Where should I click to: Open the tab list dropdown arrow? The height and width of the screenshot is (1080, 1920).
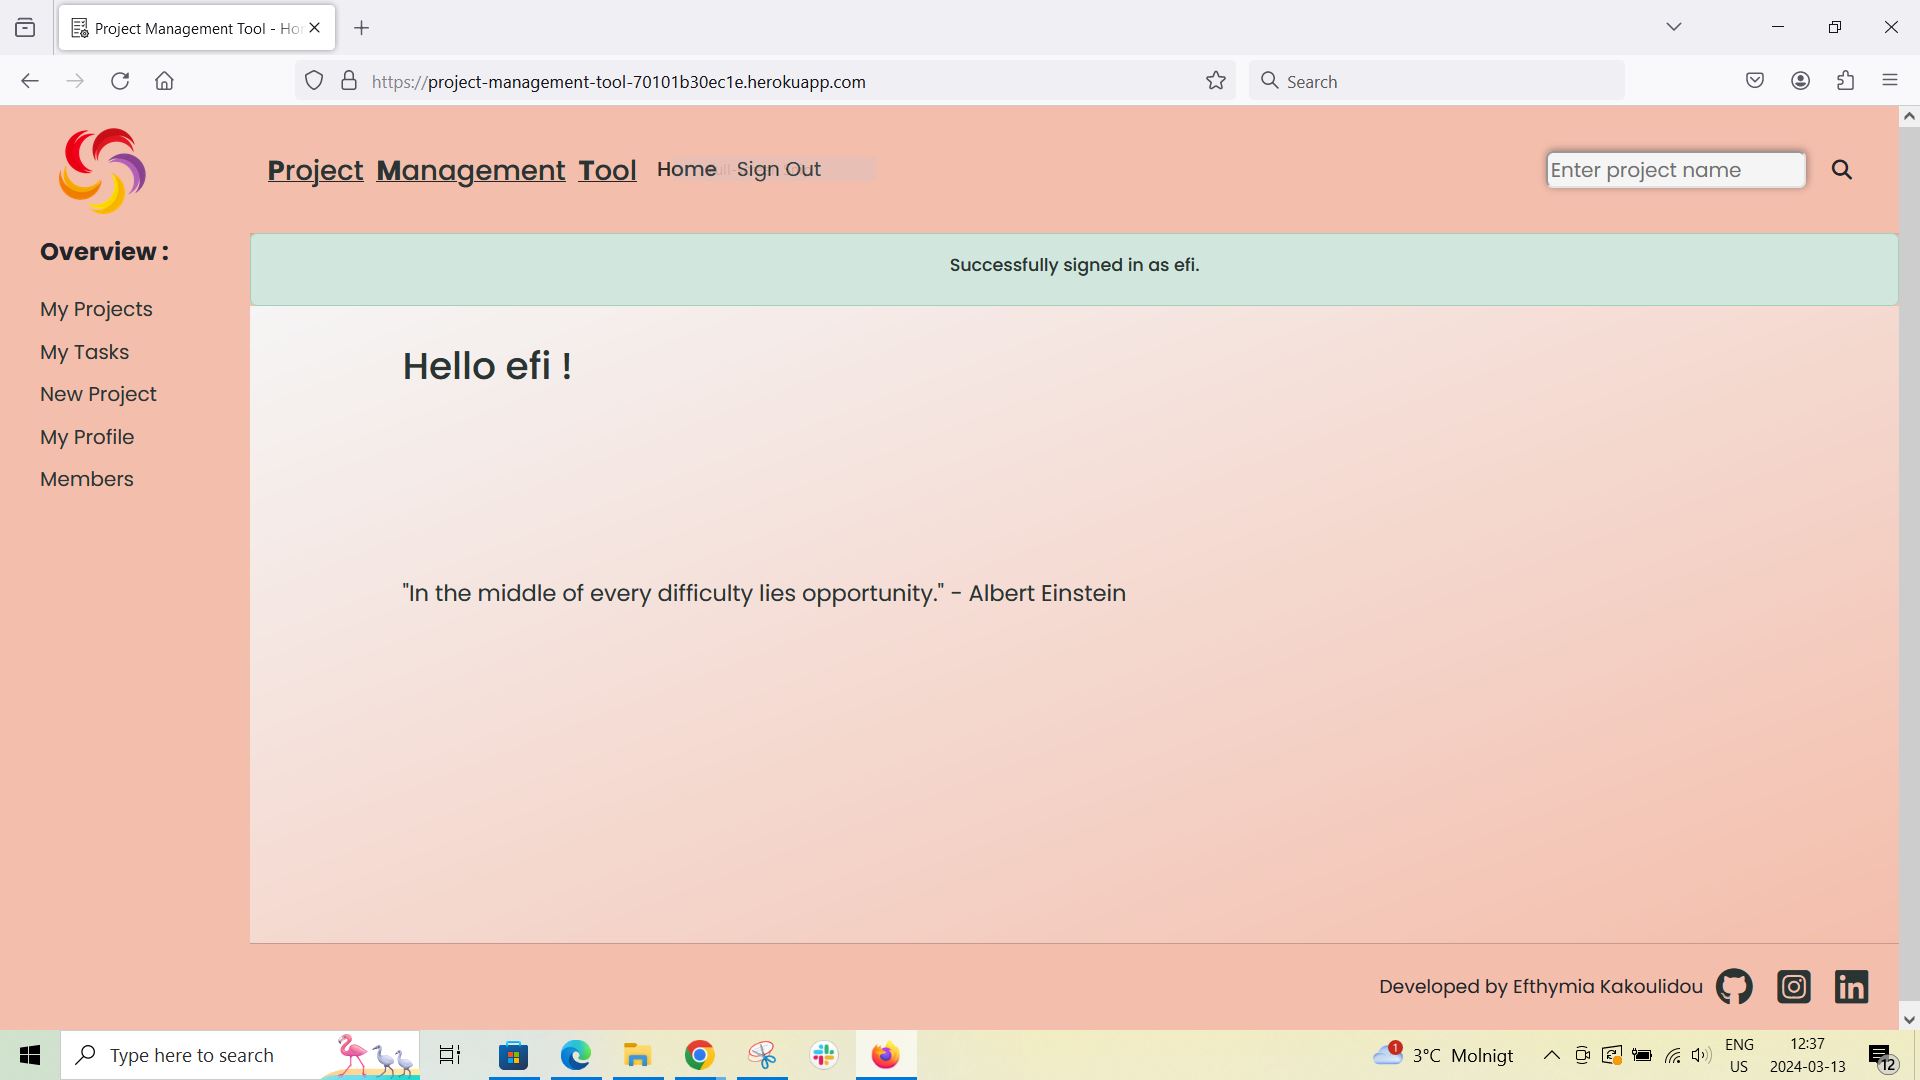pos(1674,27)
